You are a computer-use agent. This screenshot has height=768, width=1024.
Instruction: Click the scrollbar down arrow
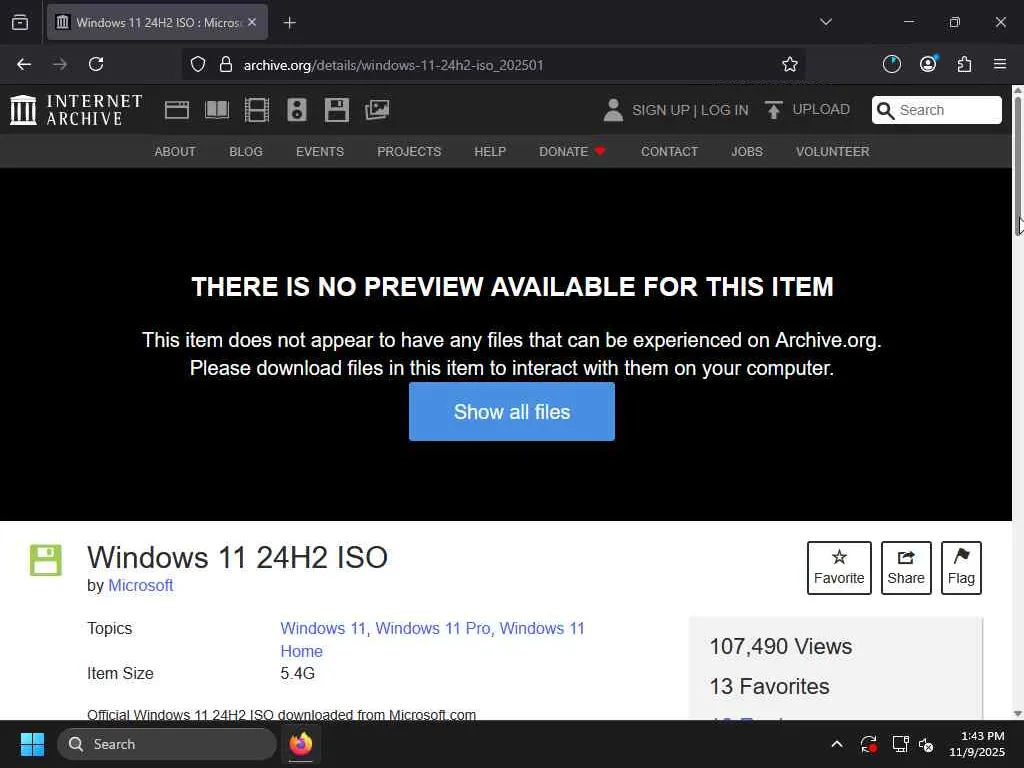point(1017,713)
